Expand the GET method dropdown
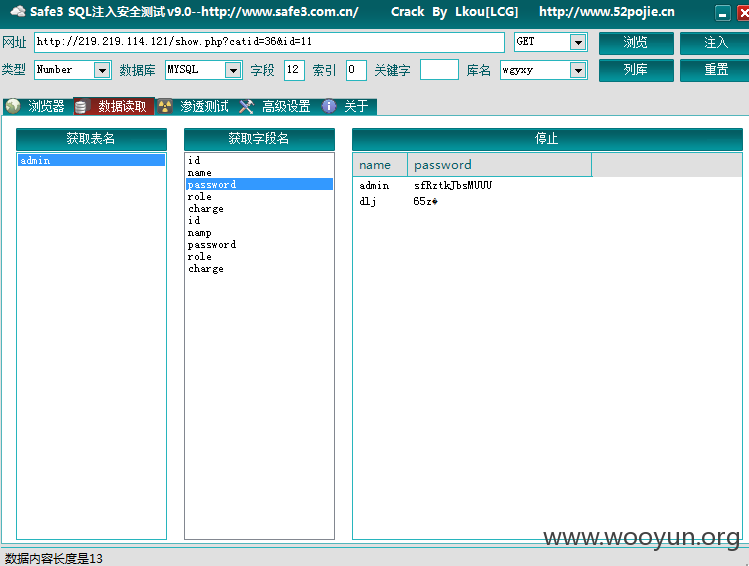749x566 pixels. click(578, 43)
